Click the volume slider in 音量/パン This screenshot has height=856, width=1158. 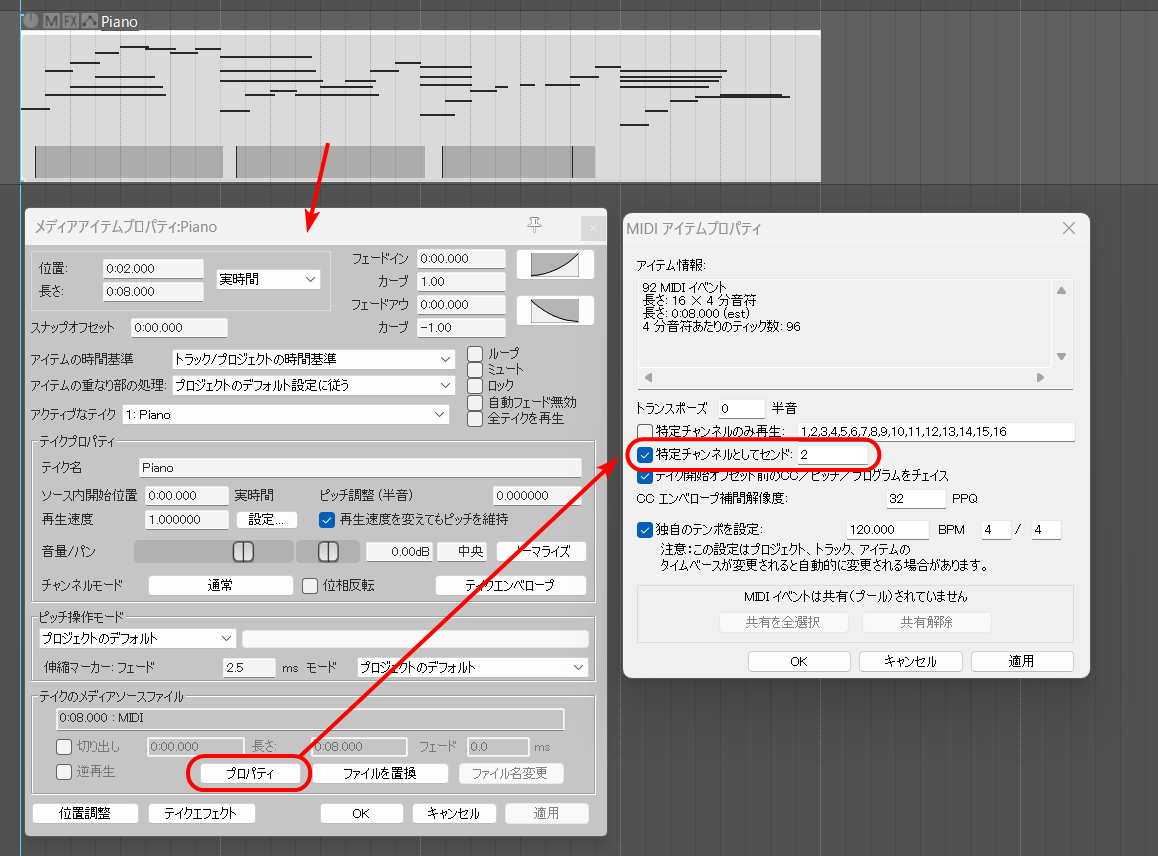213,552
